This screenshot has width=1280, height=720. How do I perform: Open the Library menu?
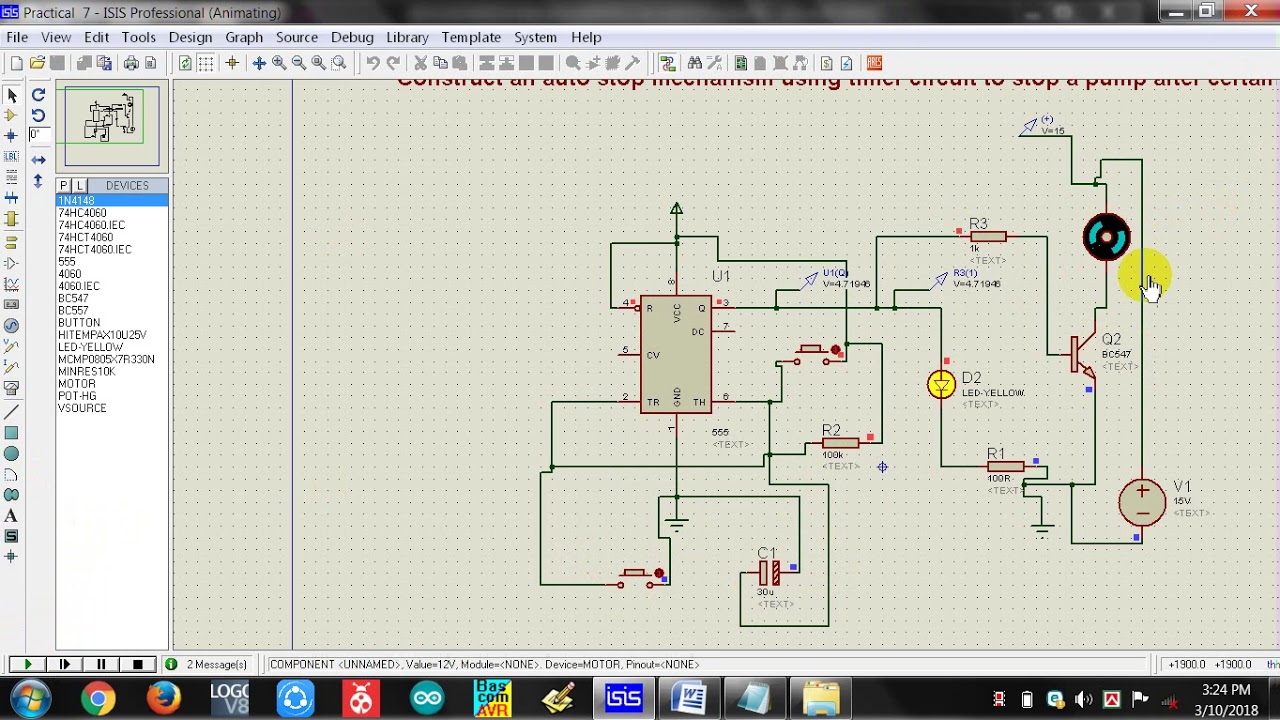pos(407,37)
